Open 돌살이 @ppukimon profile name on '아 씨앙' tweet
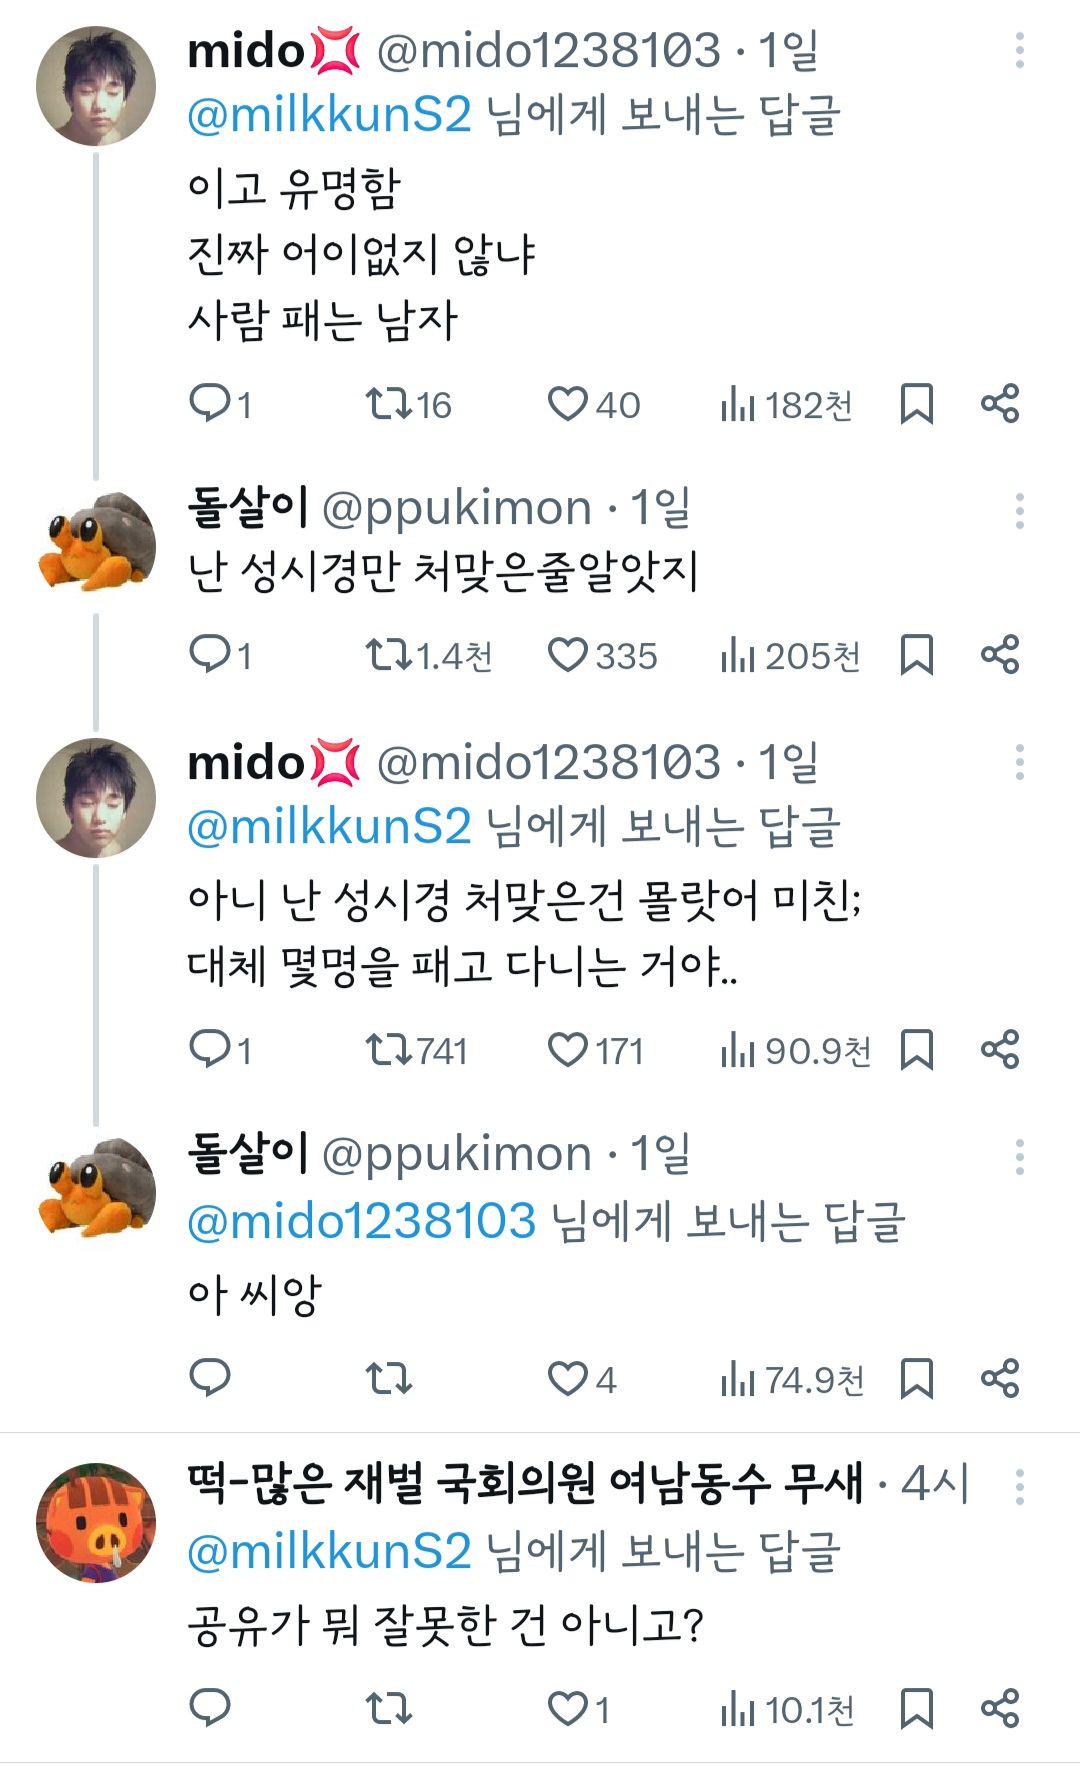Screen dimensions: 1080x1767 click(247, 1154)
